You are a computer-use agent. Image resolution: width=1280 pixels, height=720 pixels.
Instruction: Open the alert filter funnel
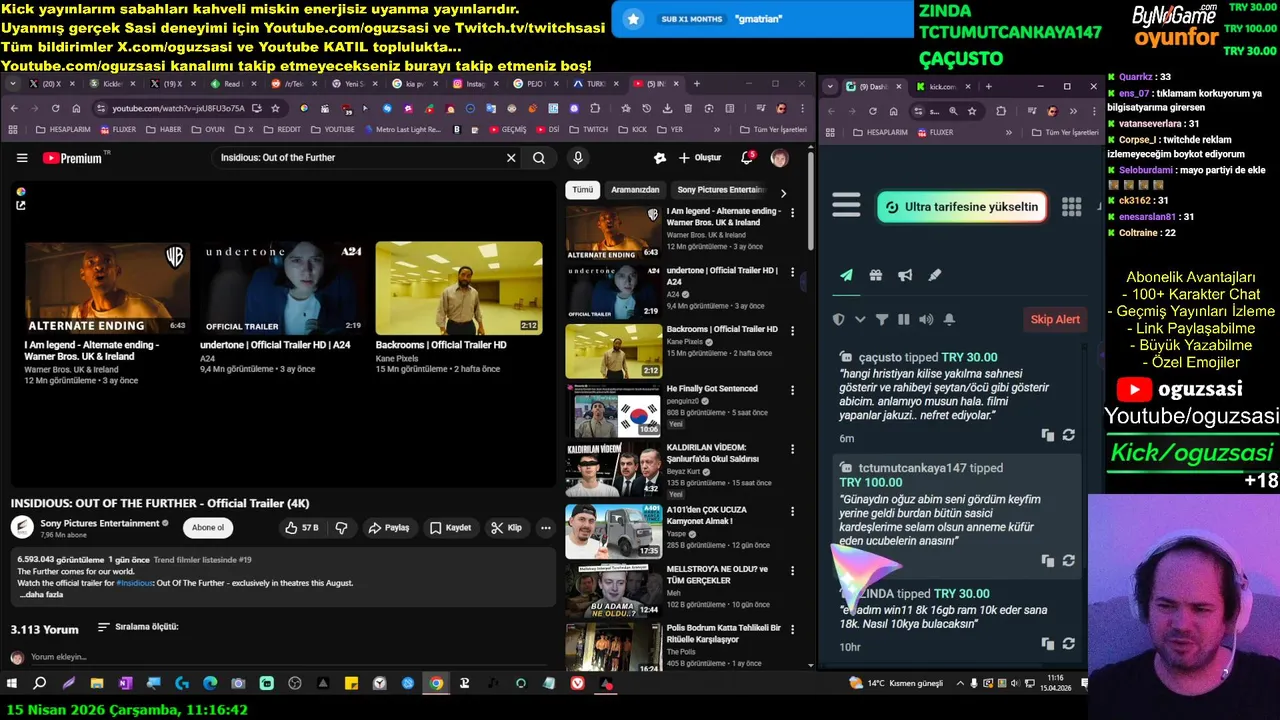pyautogui.click(x=882, y=320)
